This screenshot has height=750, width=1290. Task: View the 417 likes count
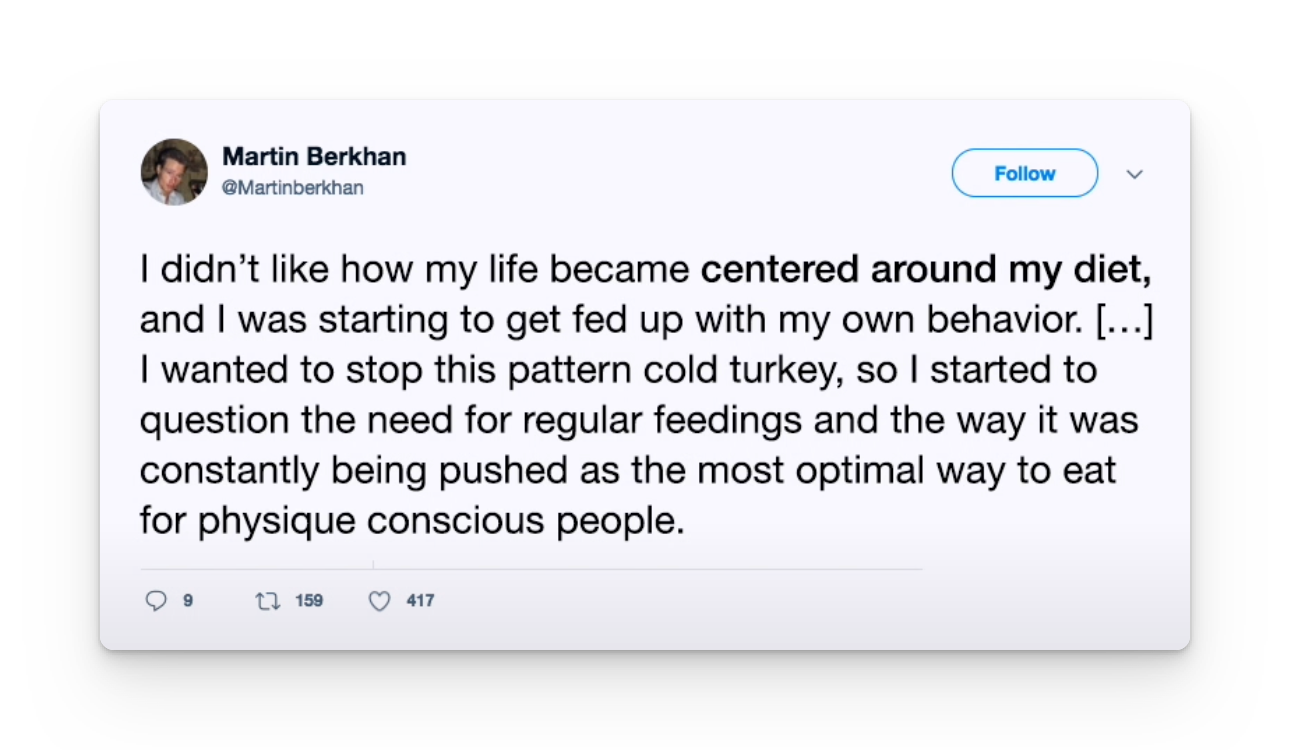point(419,600)
